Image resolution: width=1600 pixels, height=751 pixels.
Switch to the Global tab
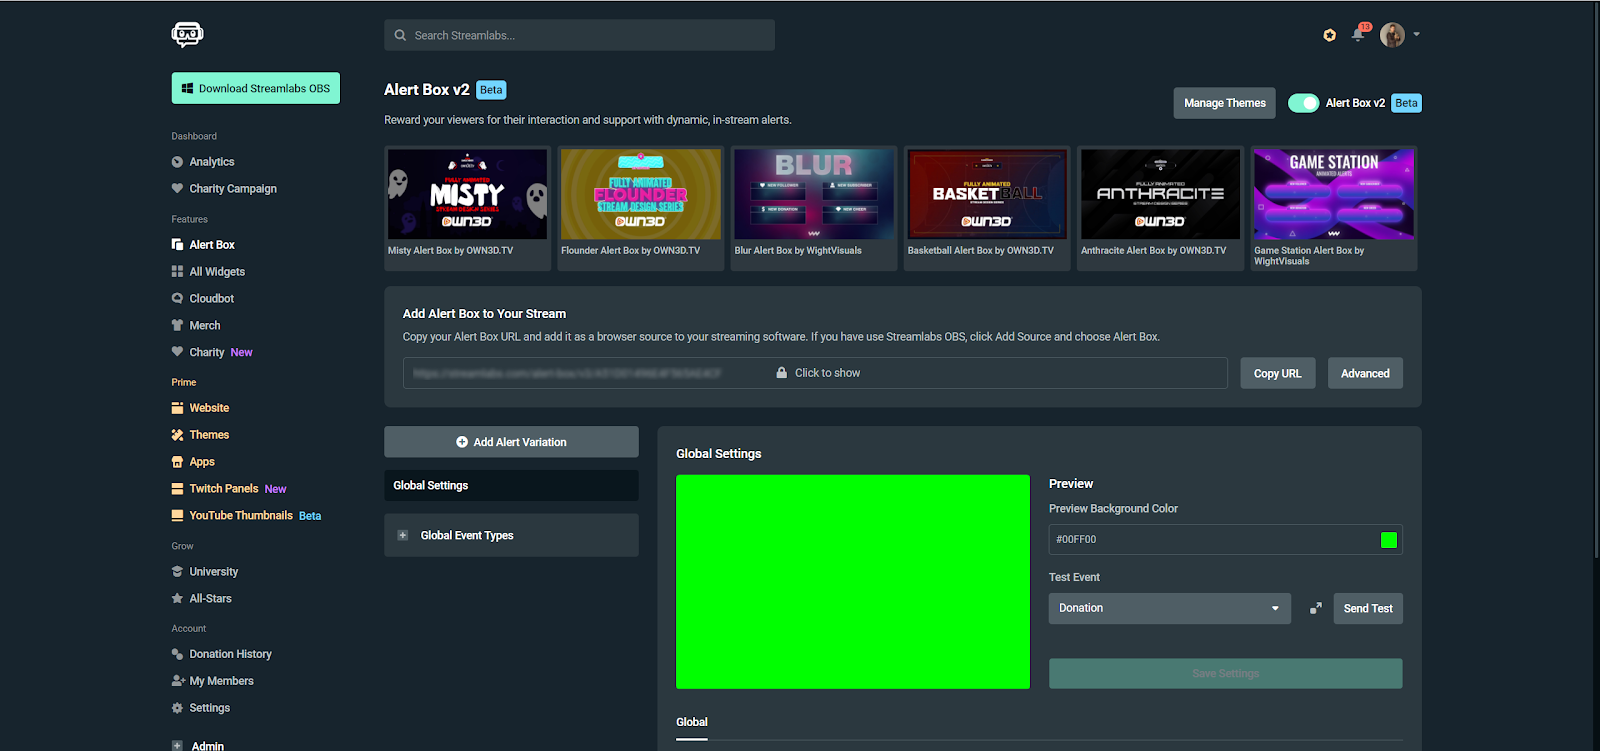691,722
